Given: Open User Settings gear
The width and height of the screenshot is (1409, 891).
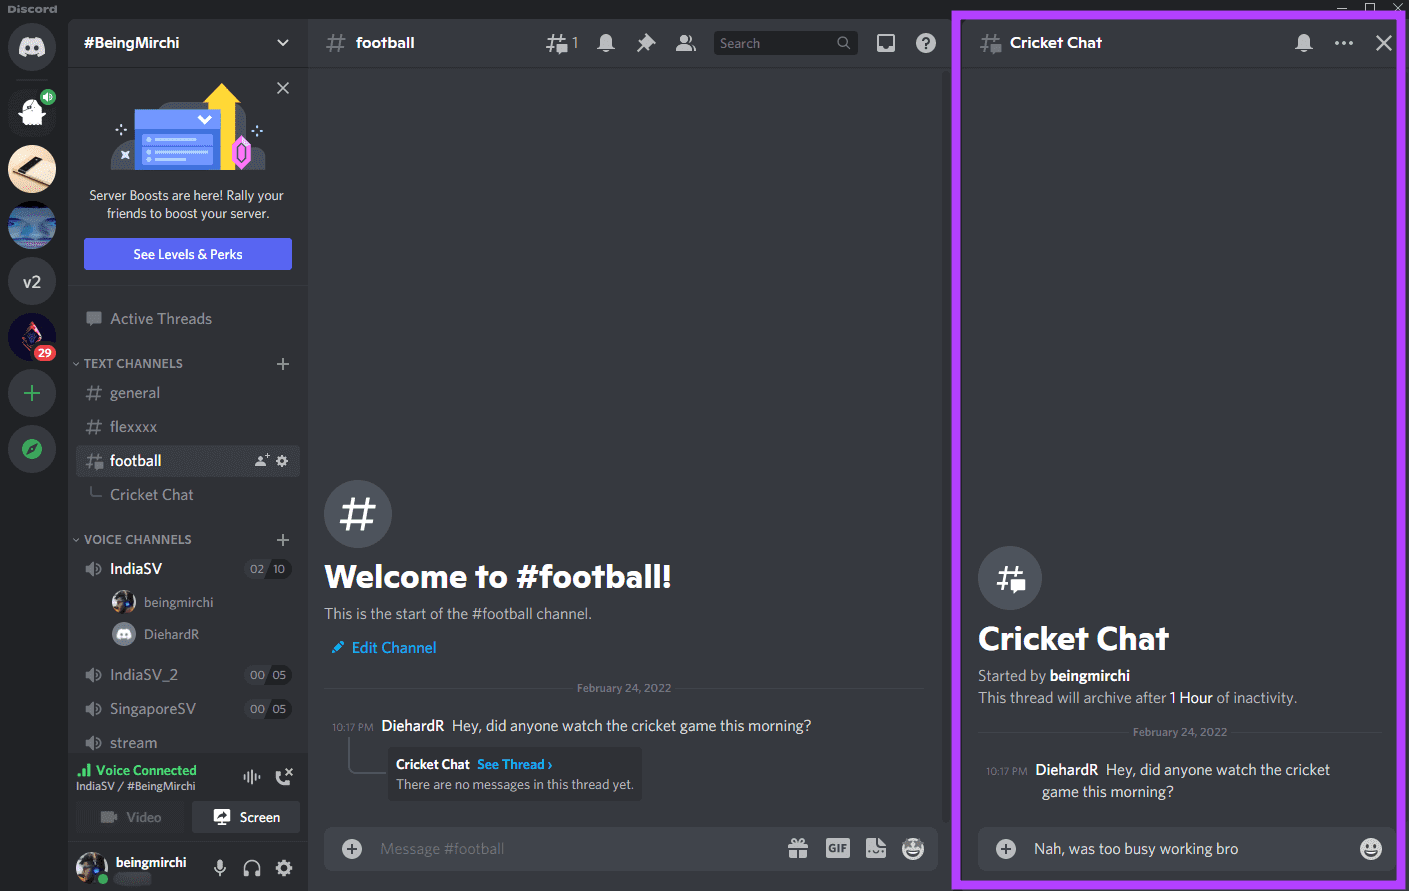Looking at the screenshot, I should point(284,868).
